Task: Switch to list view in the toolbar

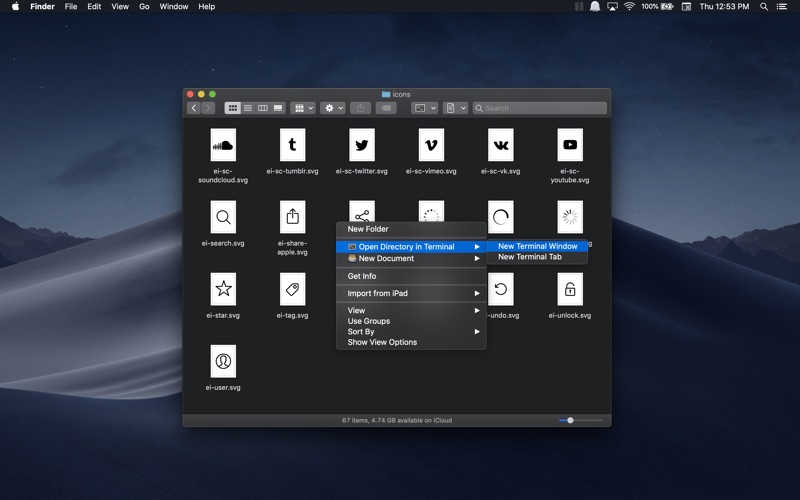Action: pyautogui.click(x=248, y=108)
